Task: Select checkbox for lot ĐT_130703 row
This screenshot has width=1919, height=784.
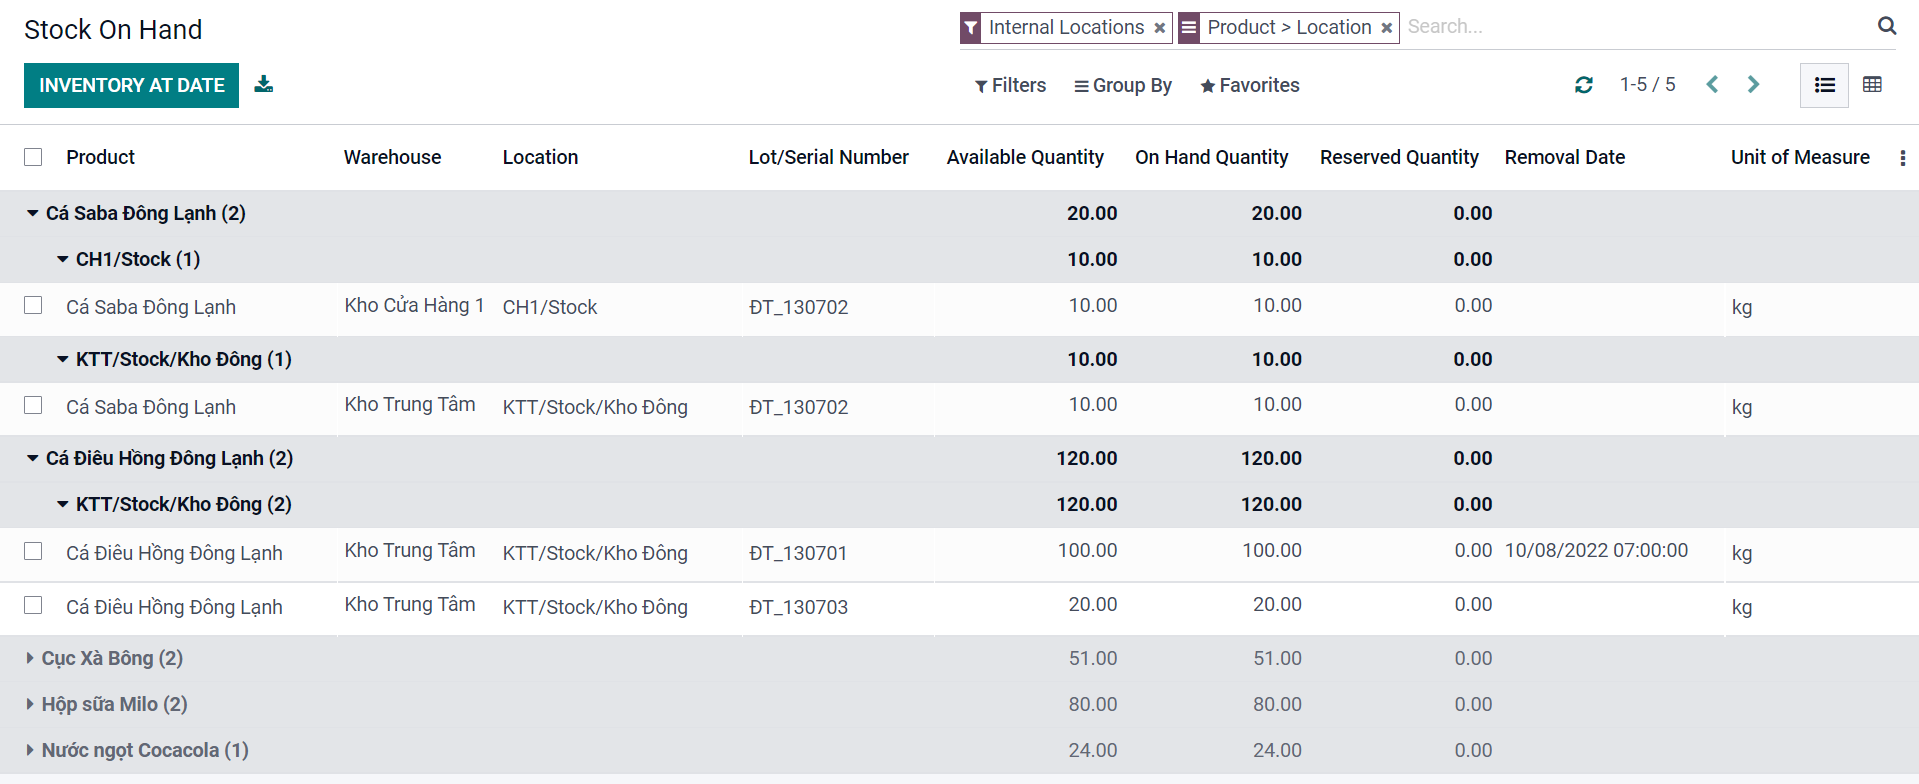Action: click(33, 605)
